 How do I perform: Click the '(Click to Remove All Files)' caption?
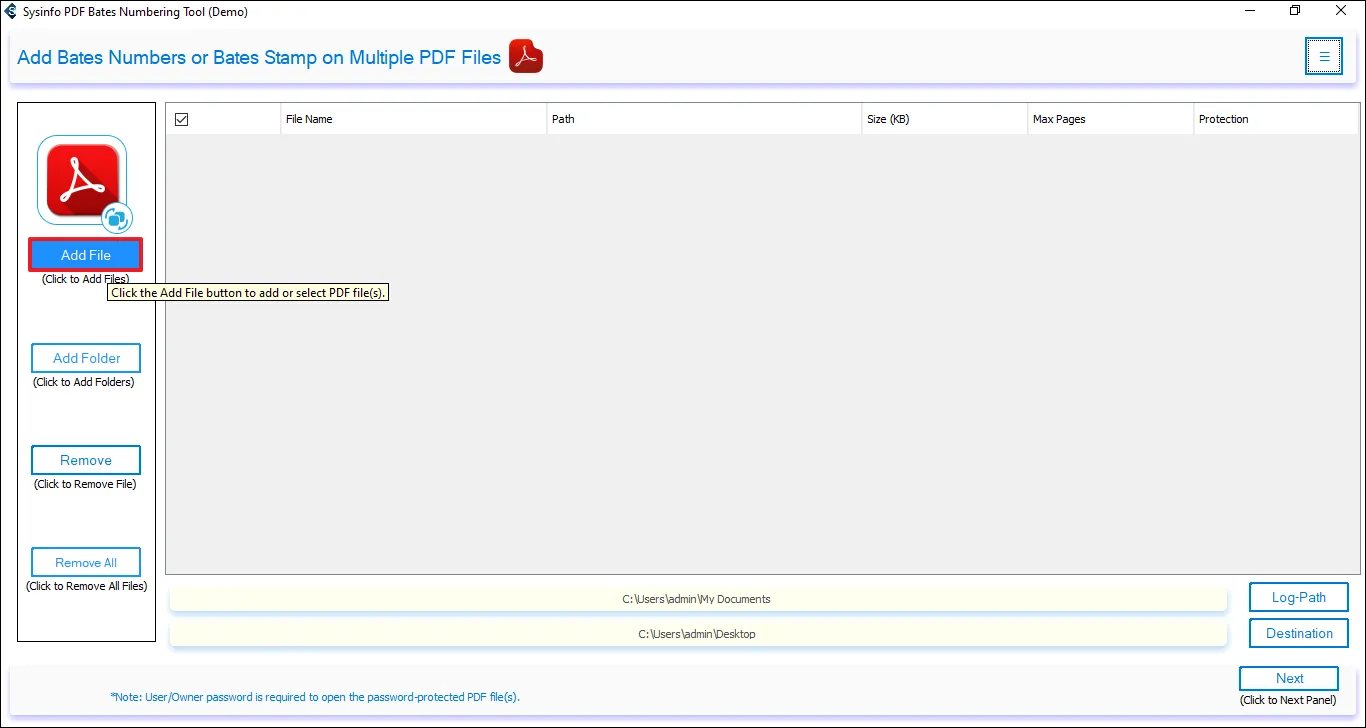click(x=86, y=586)
